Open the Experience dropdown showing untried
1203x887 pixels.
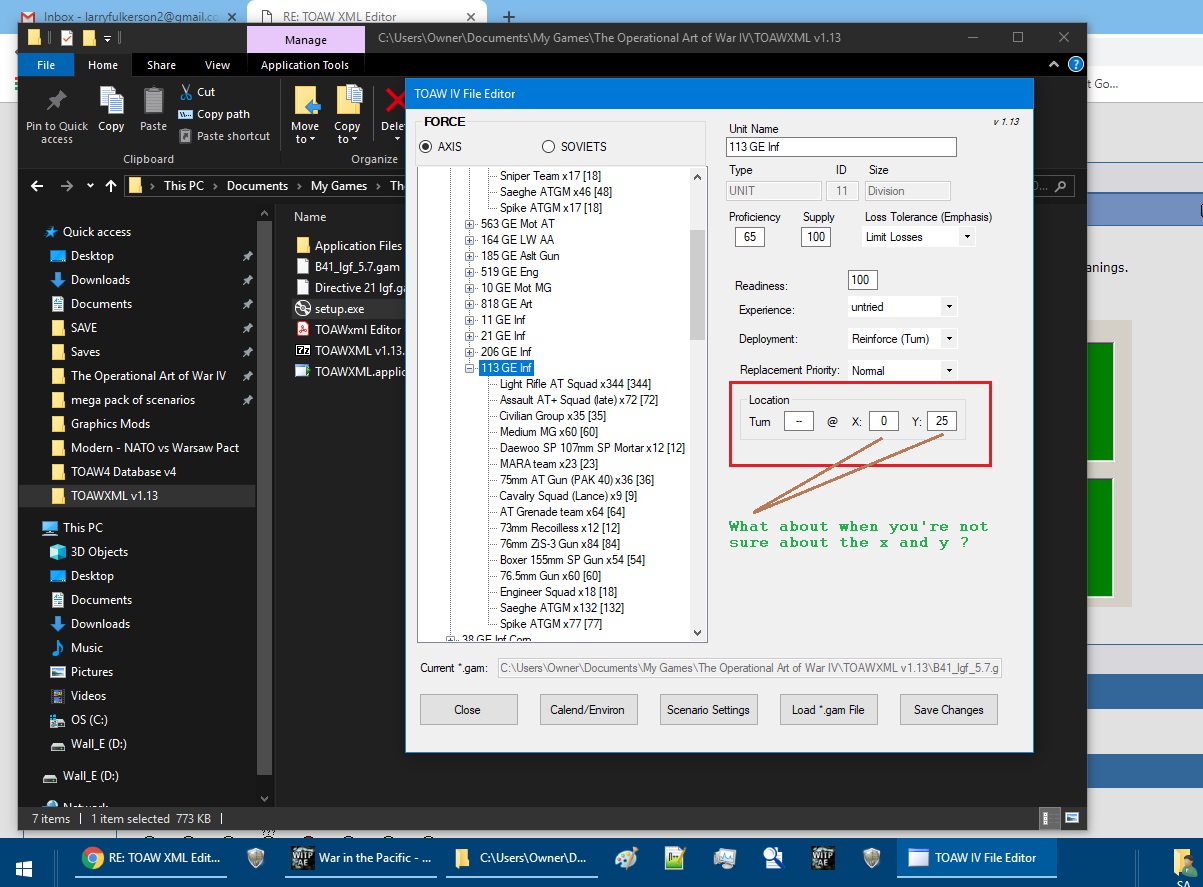[949, 307]
